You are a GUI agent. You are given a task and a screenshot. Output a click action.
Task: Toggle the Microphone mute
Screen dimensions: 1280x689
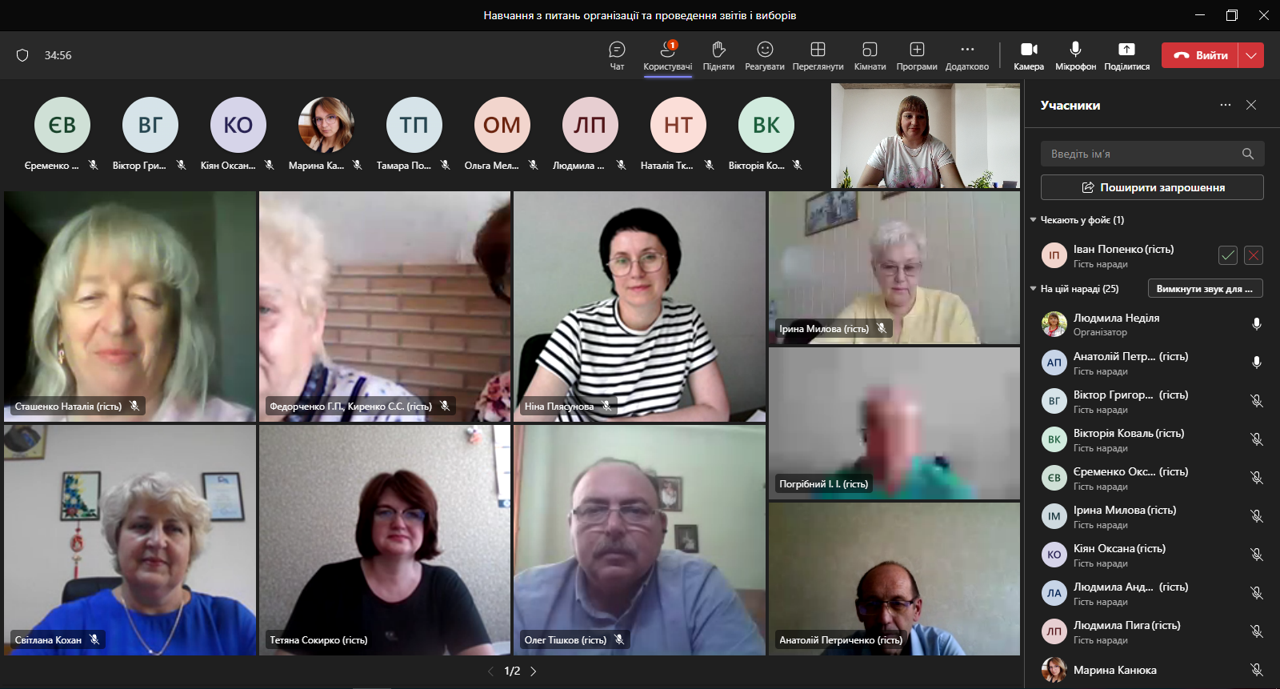click(1075, 50)
